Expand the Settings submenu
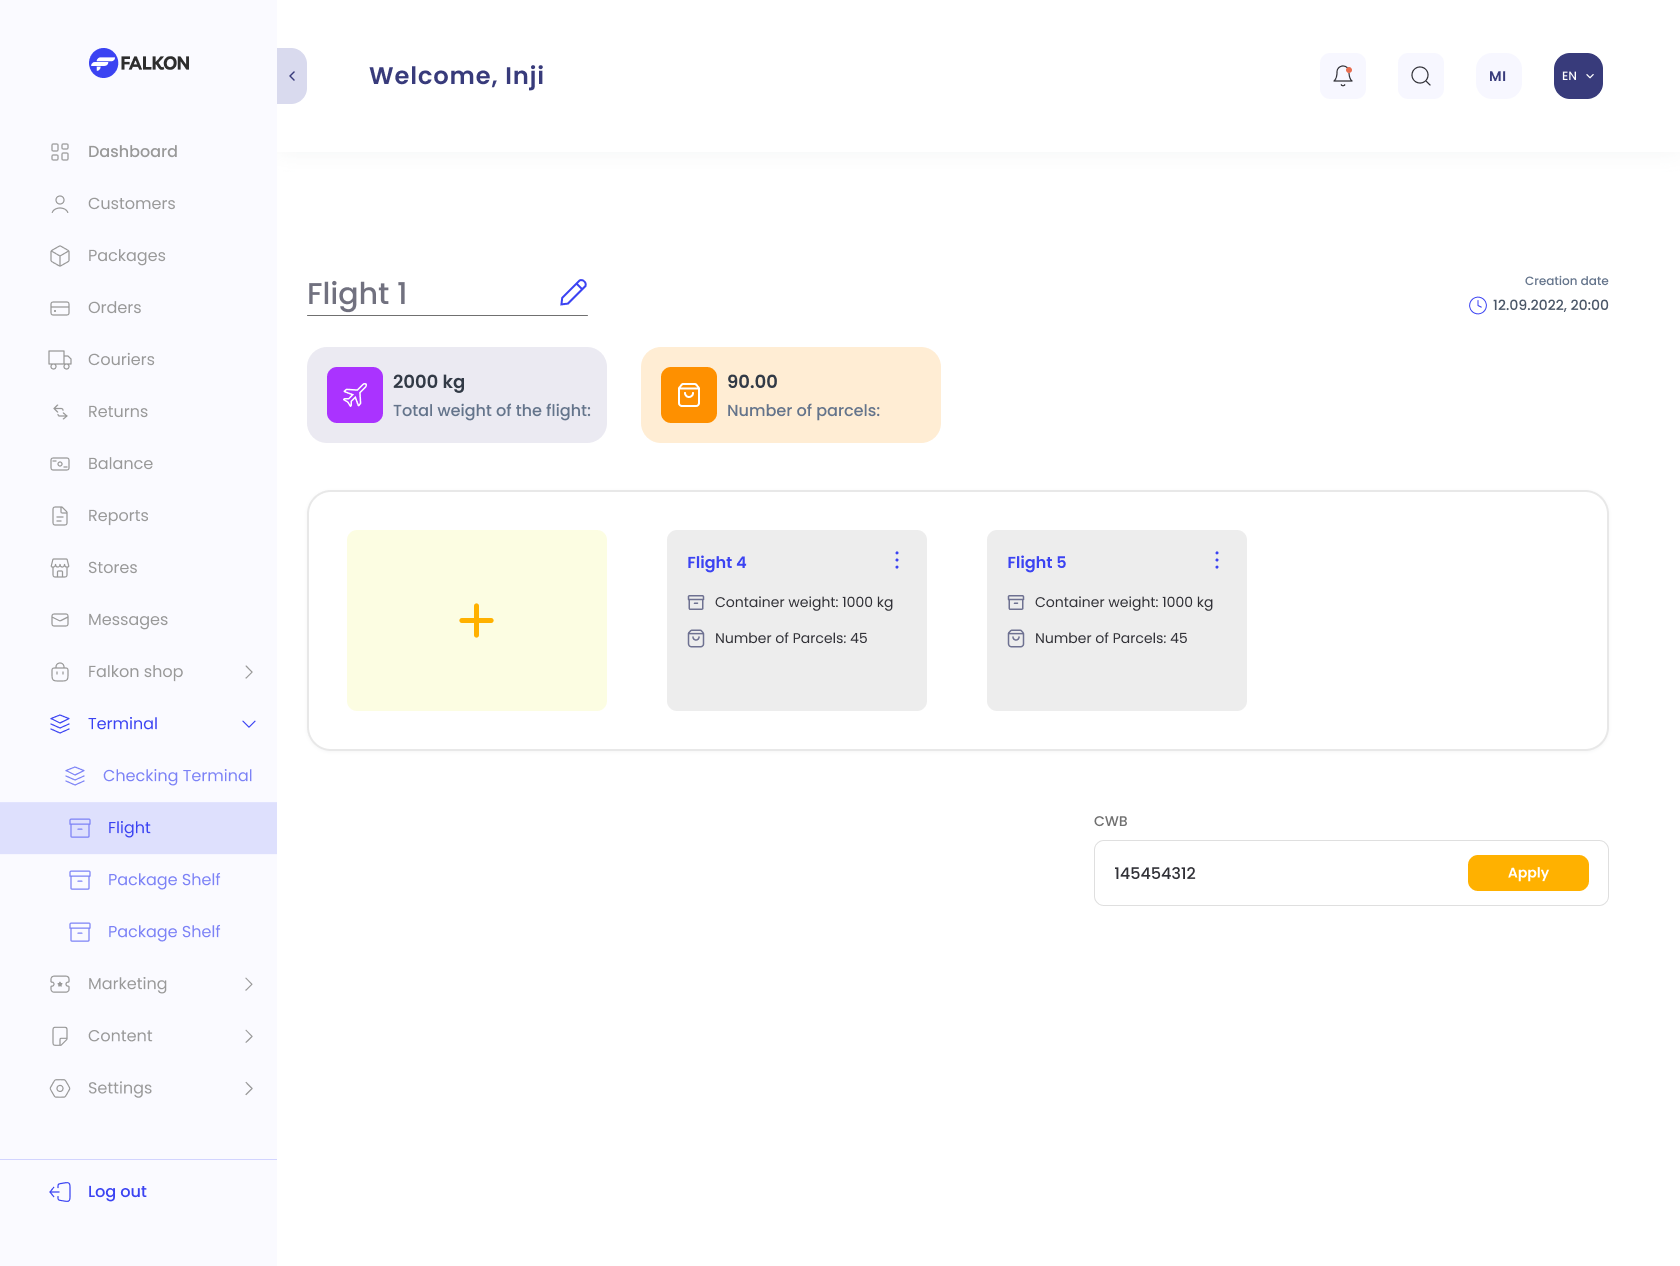The width and height of the screenshot is (1680, 1266). pyautogui.click(x=249, y=1088)
